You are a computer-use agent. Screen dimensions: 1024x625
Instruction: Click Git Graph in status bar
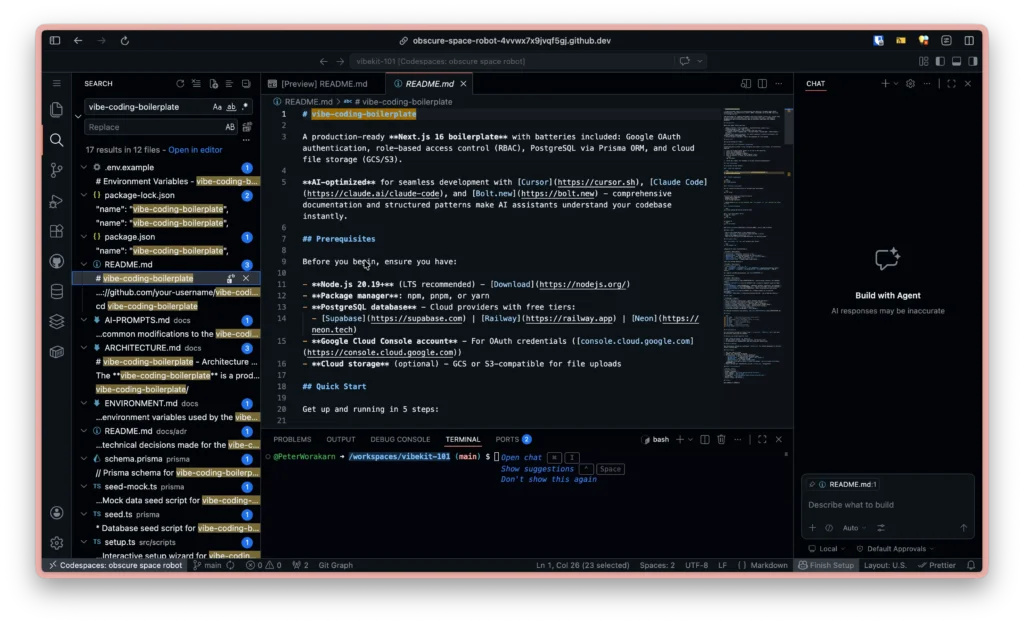pyautogui.click(x=335, y=565)
